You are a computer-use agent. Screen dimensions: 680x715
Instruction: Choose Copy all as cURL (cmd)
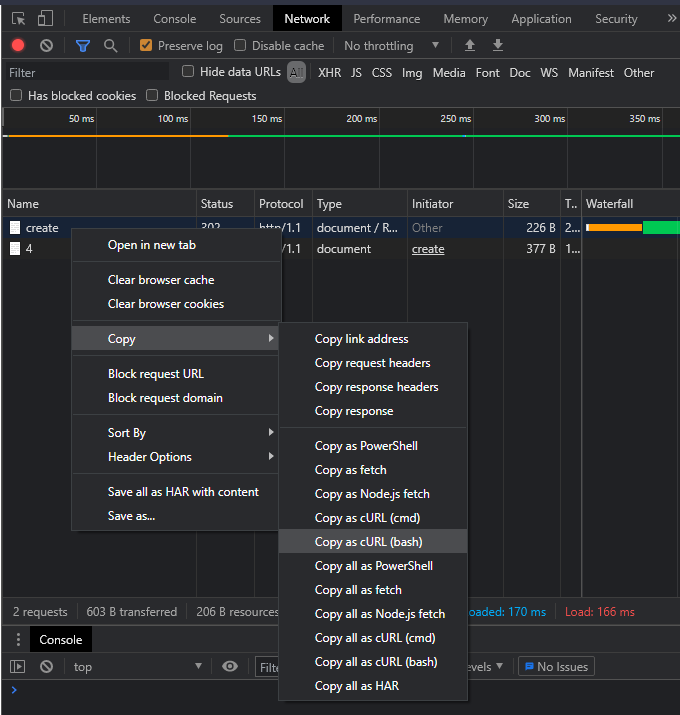[373, 637]
